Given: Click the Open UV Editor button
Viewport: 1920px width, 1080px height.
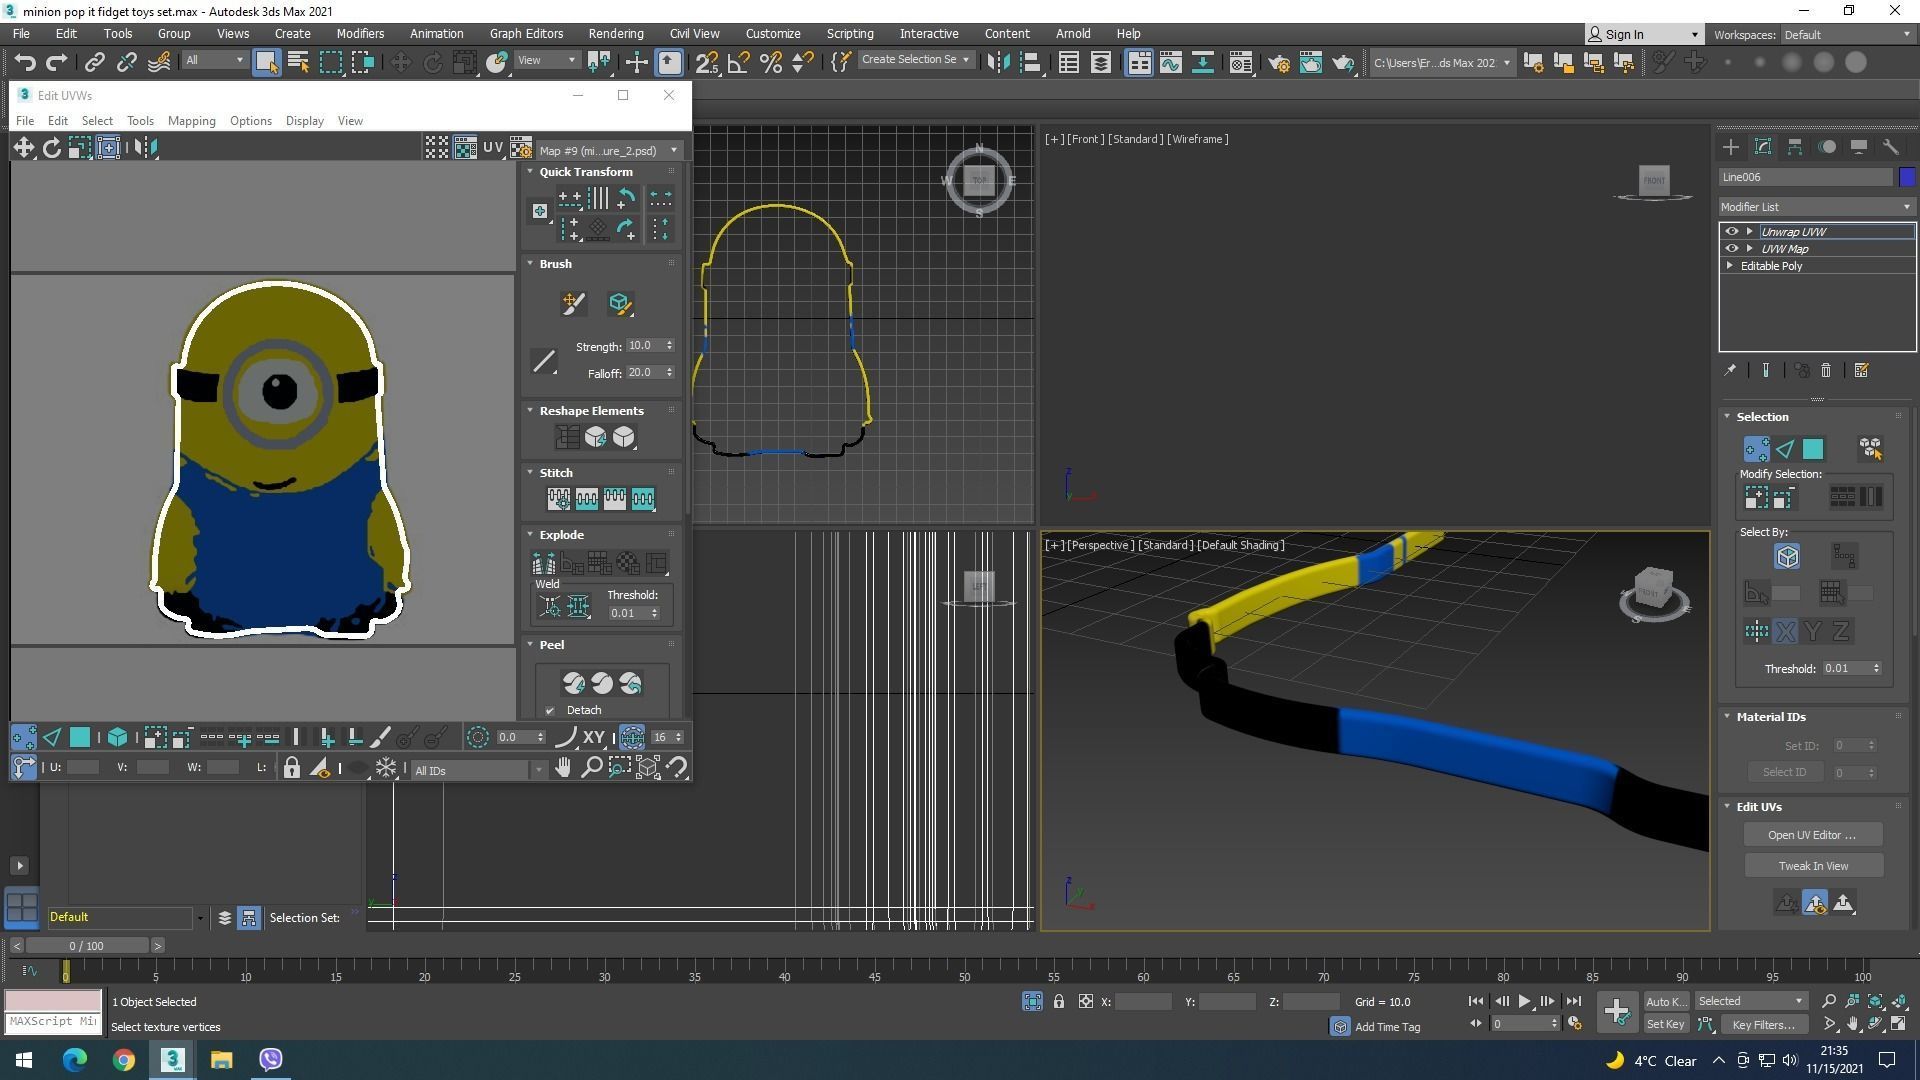Looking at the screenshot, I should click(x=1811, y=835).
